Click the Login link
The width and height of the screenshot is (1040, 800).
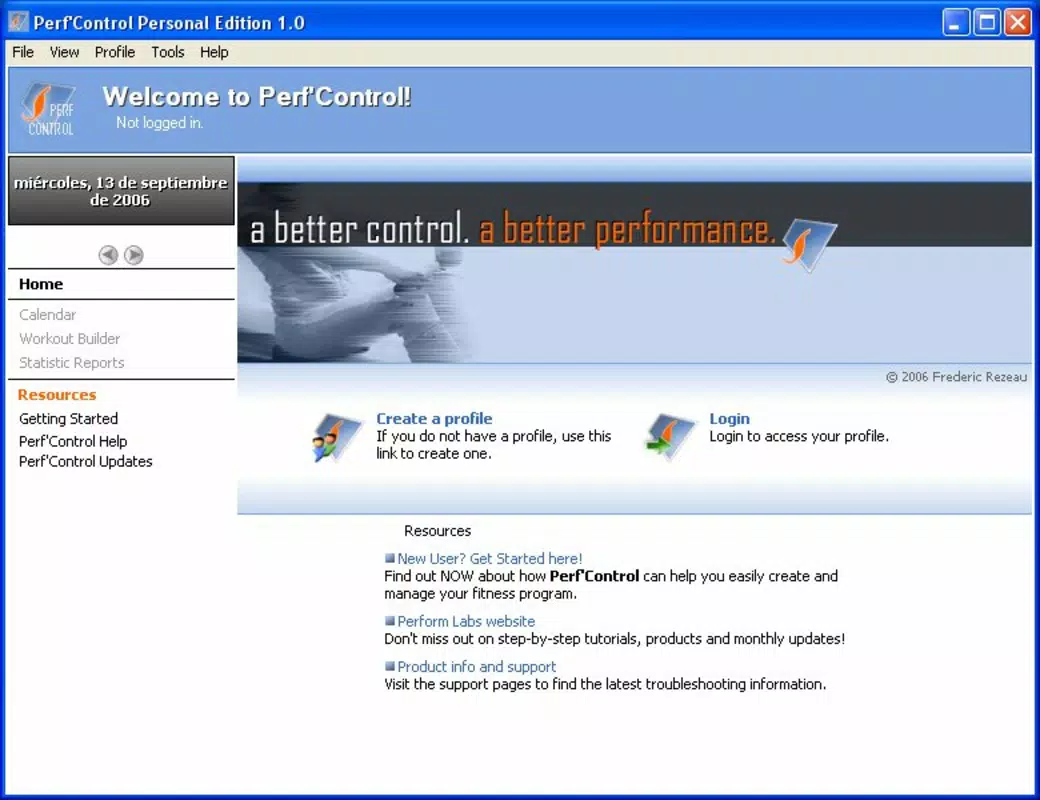pos(730,419)
